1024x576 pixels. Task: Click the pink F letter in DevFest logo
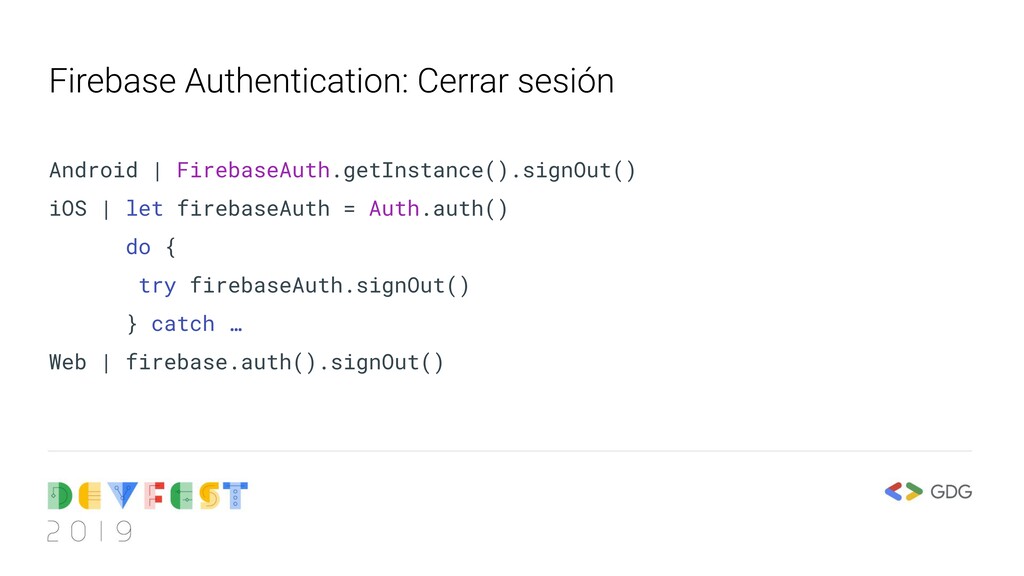[x=152, y=496]
